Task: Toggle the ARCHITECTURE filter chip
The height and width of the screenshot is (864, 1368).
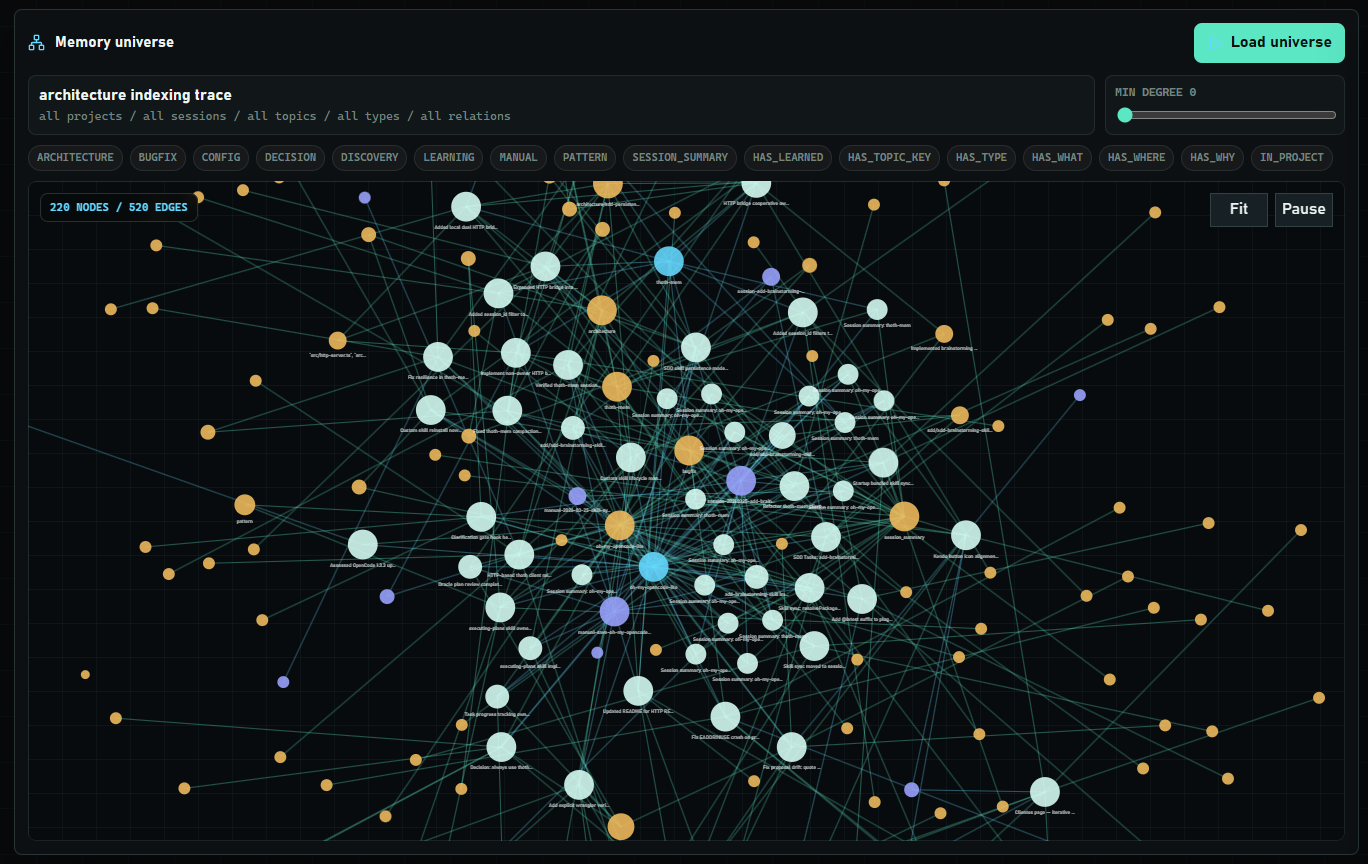Action: (76, 157)
